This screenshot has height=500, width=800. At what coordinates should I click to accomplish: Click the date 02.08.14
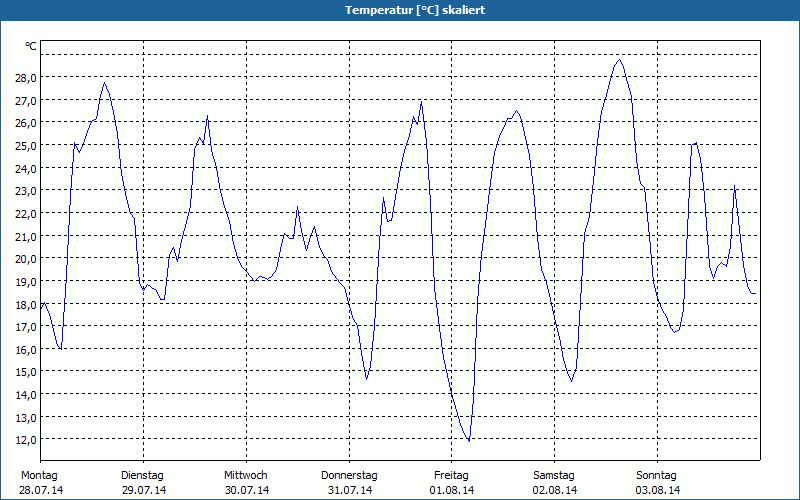click(555, 491)
